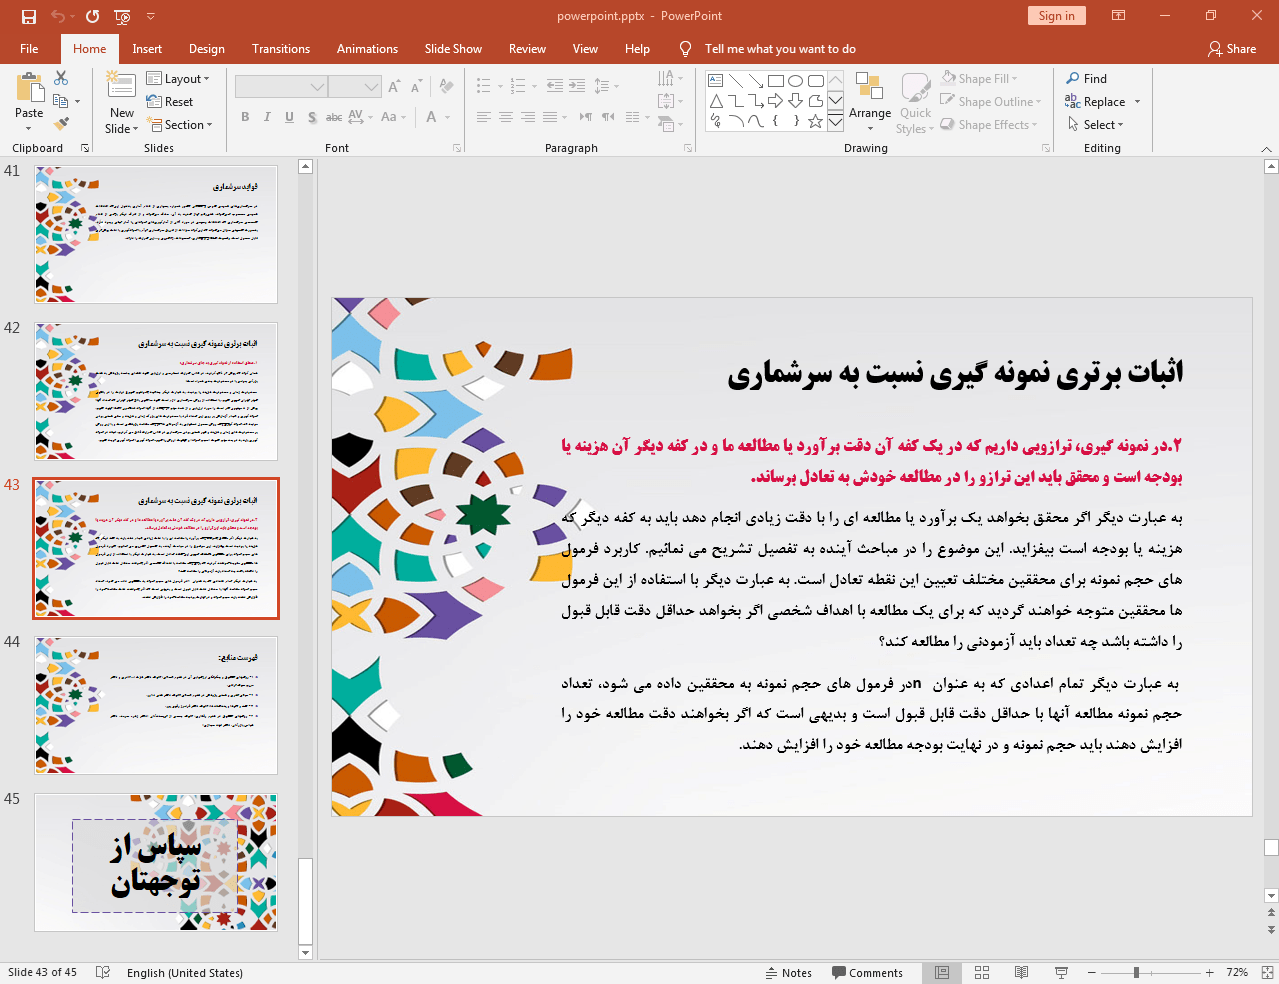
Task: Toggle the Comments pane
Action: click(x=867, y=972)
